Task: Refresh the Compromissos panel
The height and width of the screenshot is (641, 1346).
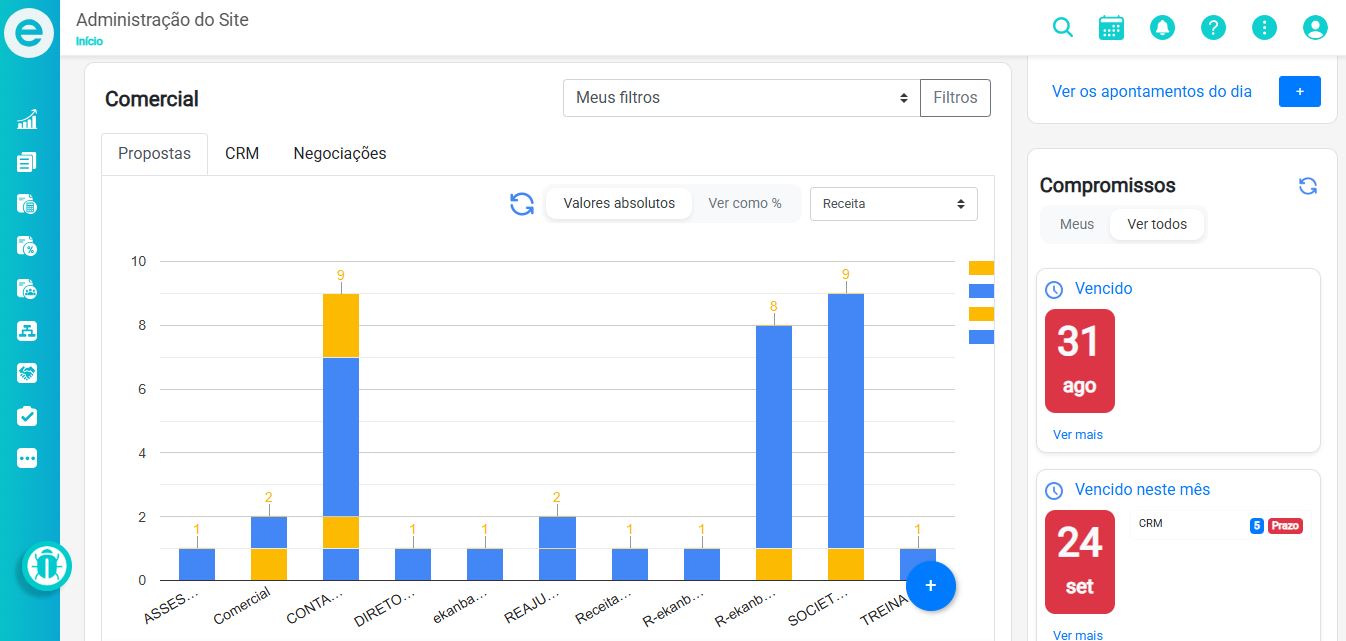Action: tap(1308, 186)
